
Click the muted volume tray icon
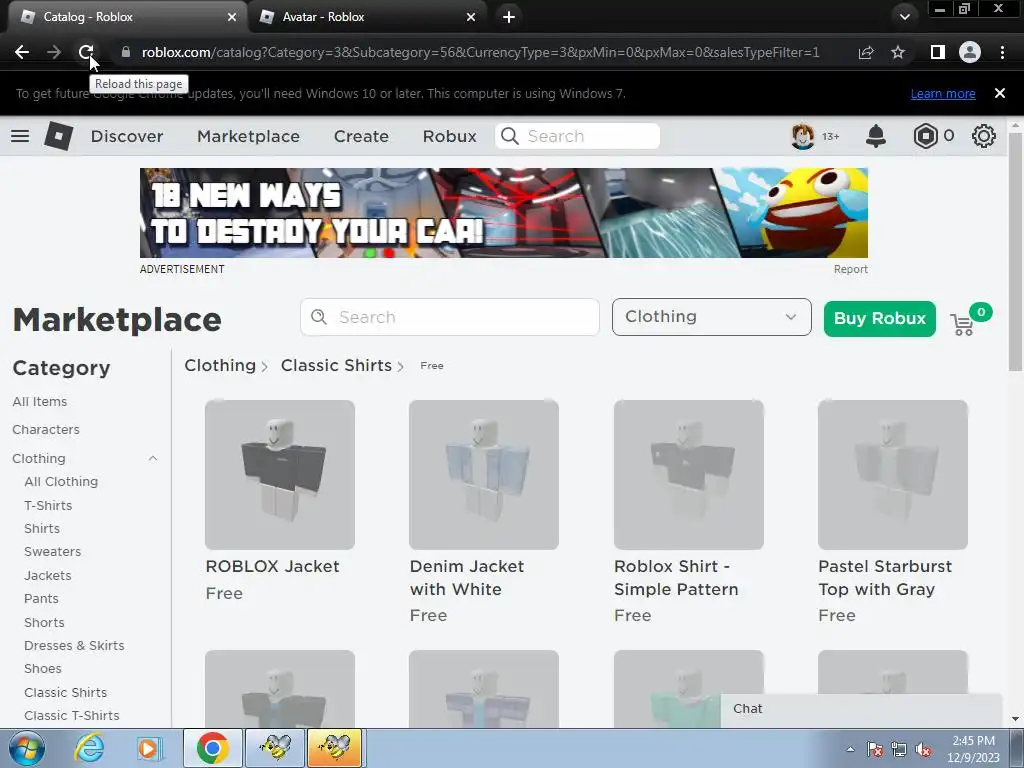pos(923,750)
